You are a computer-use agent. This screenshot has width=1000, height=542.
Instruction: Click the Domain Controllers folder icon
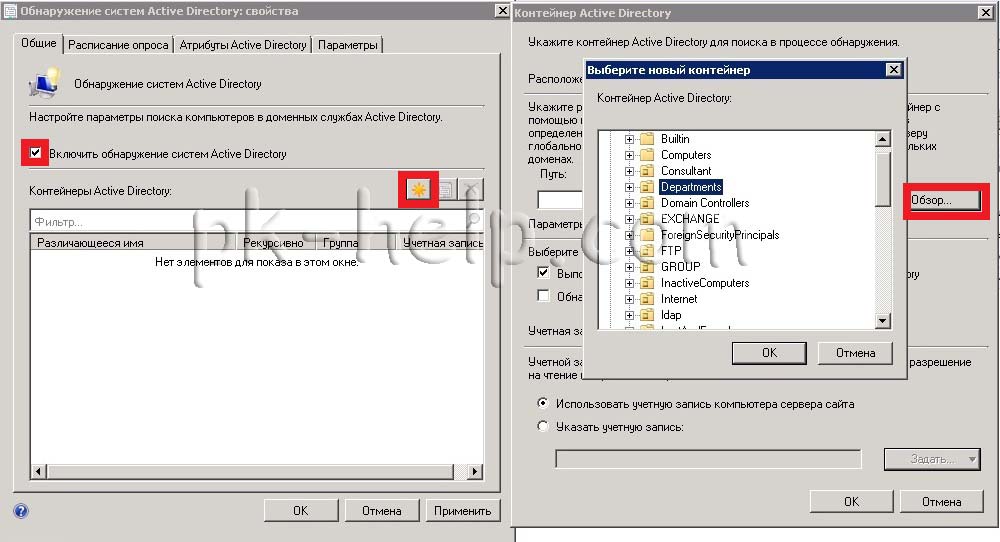point(647,202)
